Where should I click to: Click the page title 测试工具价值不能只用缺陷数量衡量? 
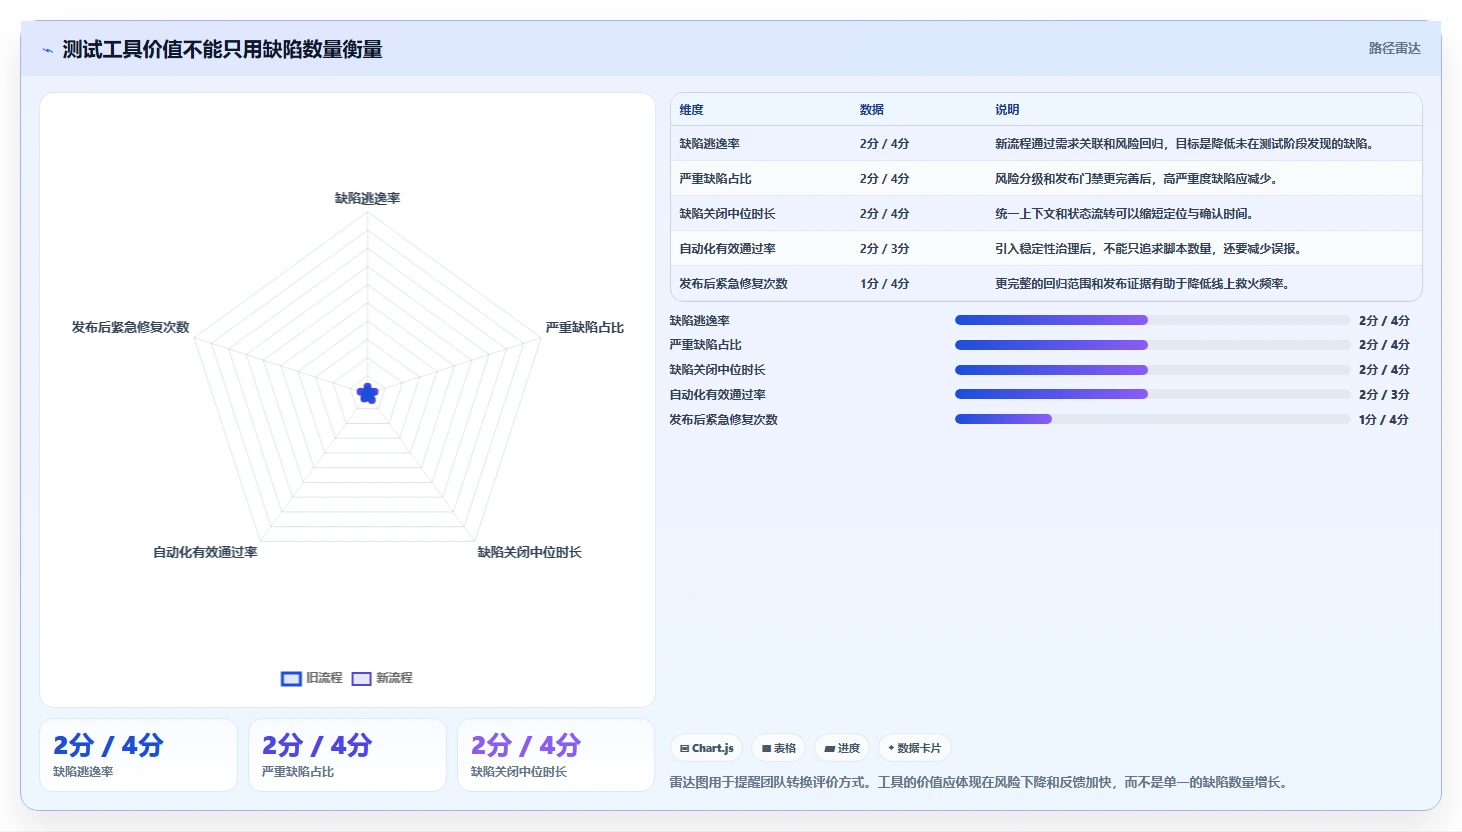tap(222, 49)
